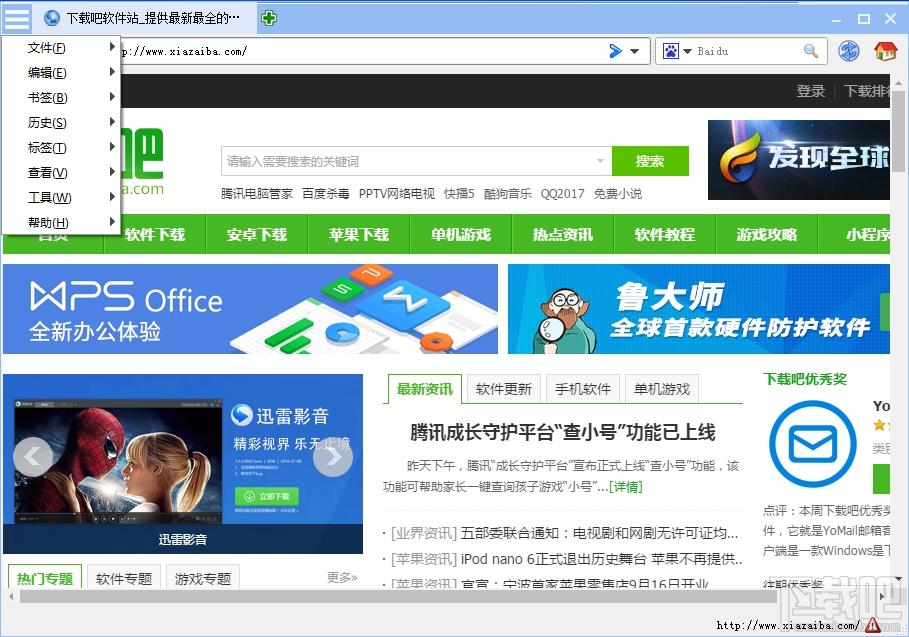
Task: Expand the 编辑(E) submenu arrow
Action: [112, 71]
